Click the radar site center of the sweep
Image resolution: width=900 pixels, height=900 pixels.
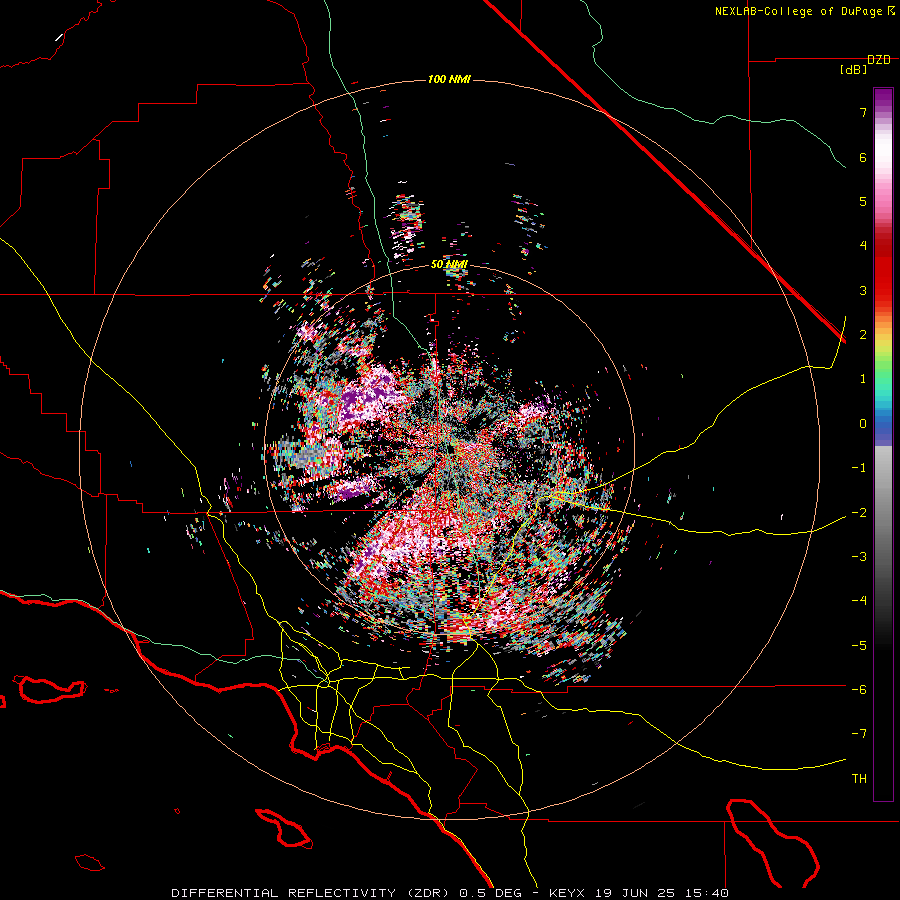click(449, 449)
